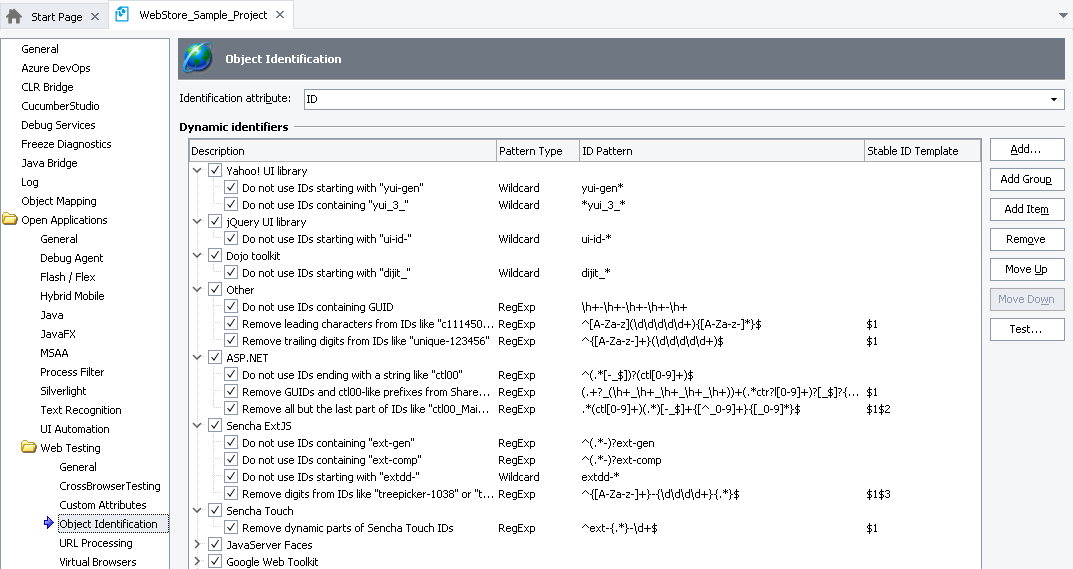Toggle checkbox for IDs containing GUID
1073x569 pixels.
[231, 307]
